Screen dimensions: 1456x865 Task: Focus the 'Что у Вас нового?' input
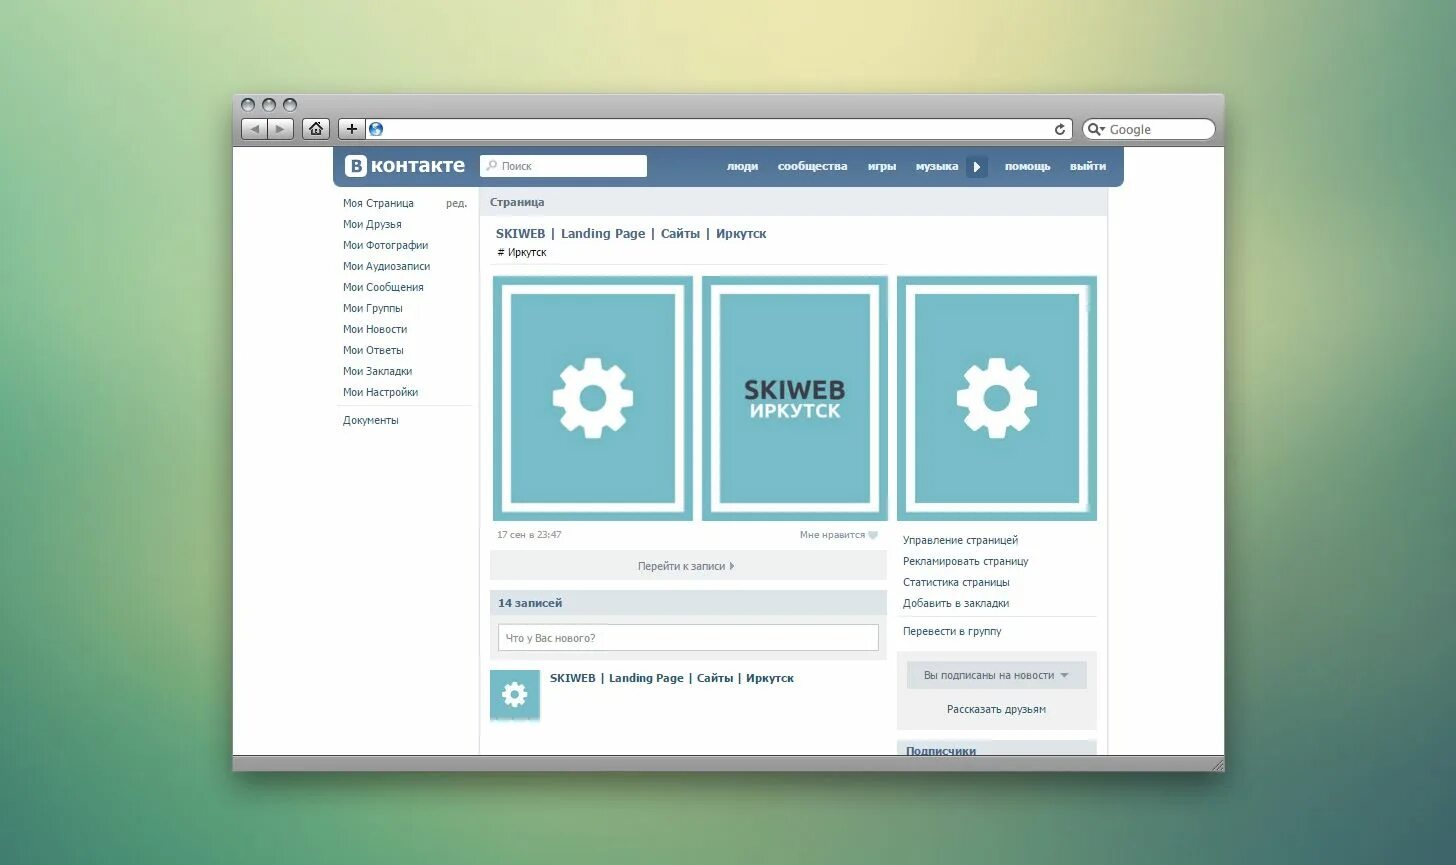click(x=688, y=638)
